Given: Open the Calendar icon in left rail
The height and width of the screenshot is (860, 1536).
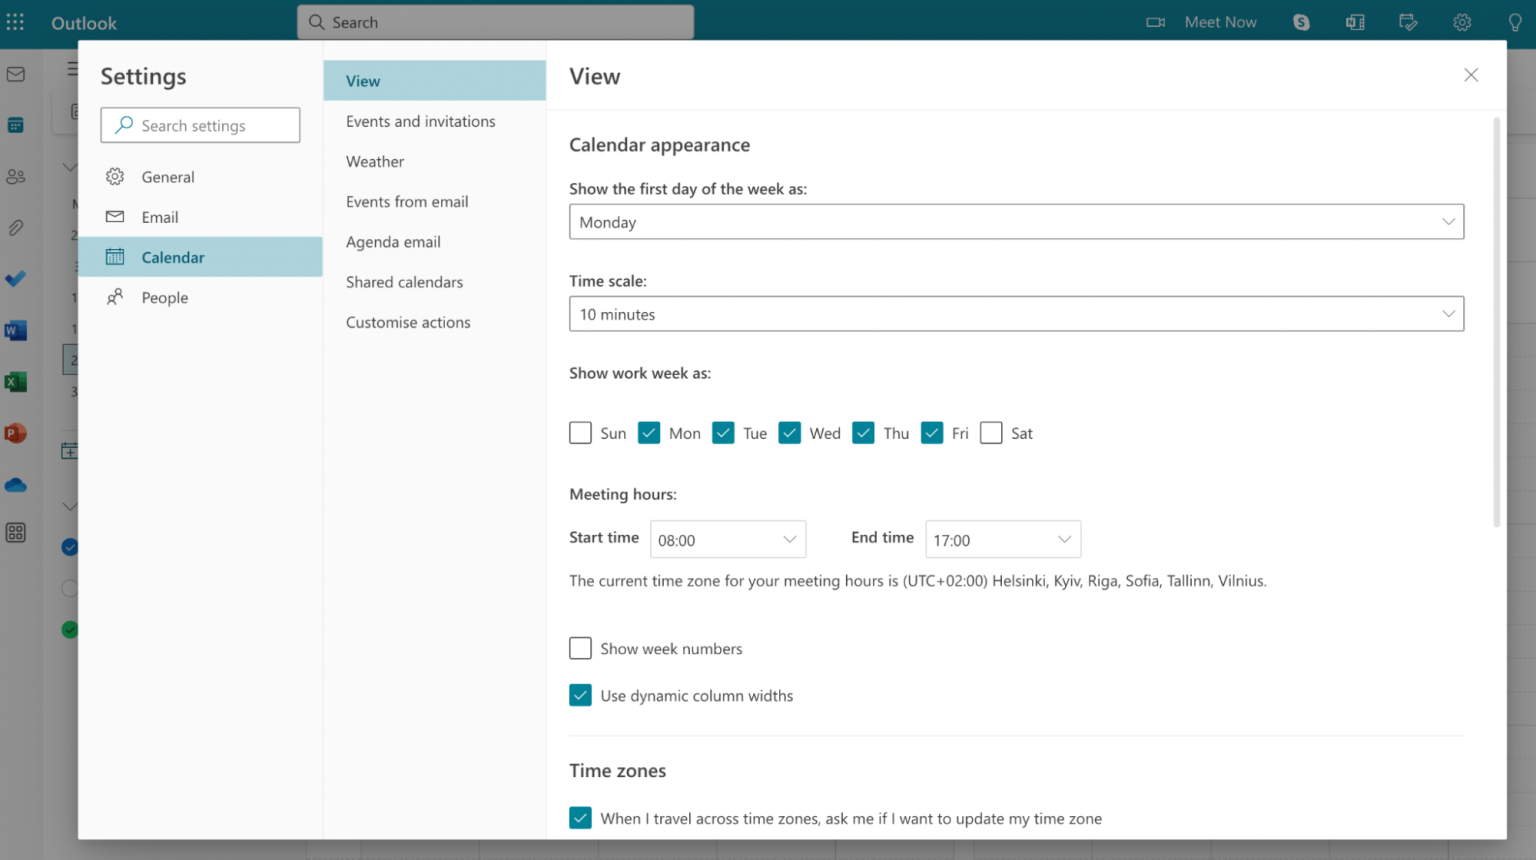Looking at the screenshot, I should 16,125.
